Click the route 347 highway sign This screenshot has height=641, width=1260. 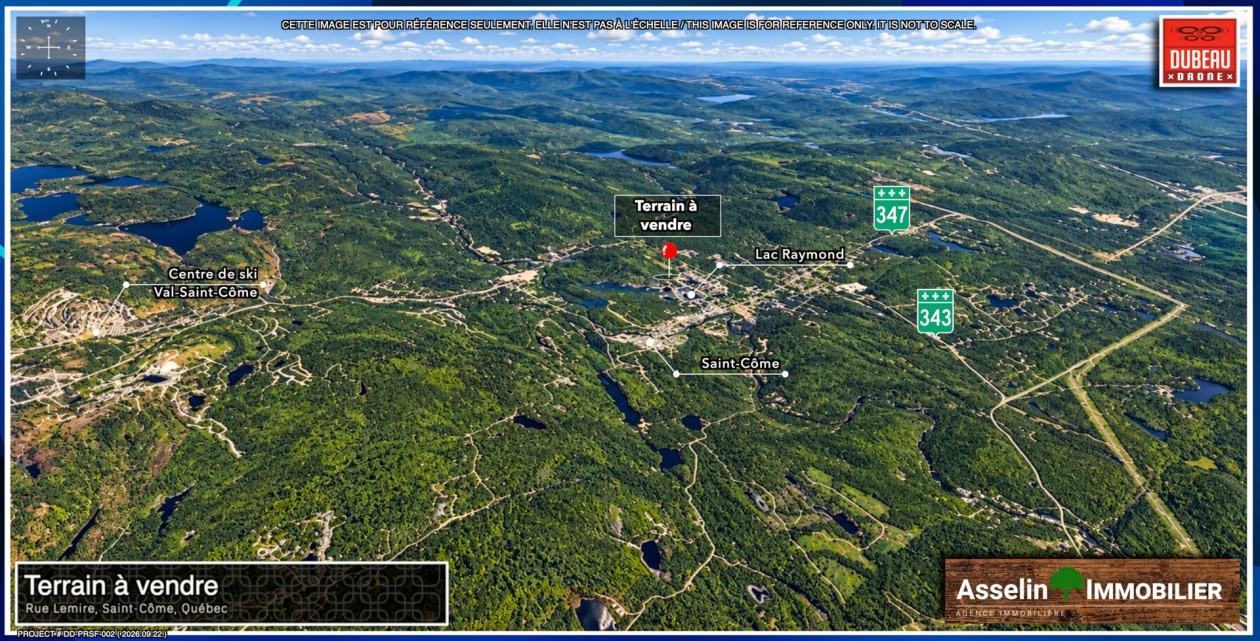click(891, 208)
